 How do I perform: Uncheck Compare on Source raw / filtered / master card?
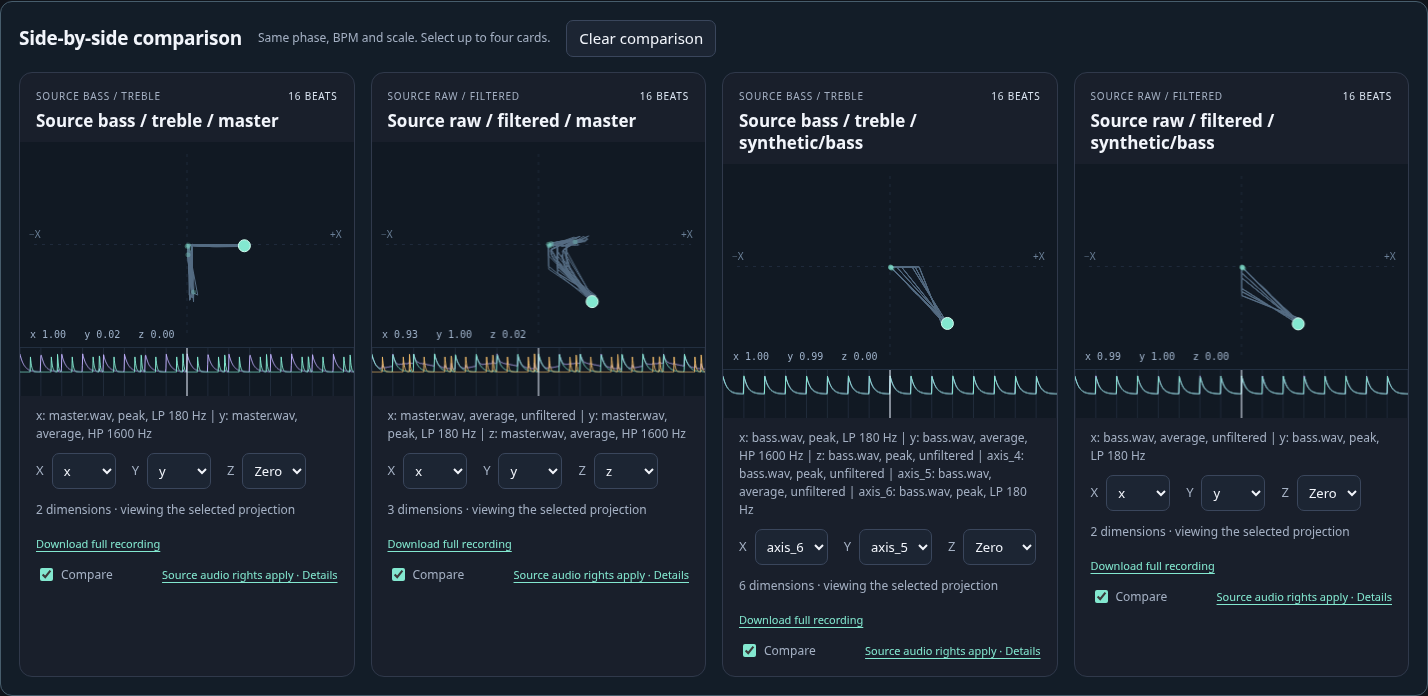click(398, 575)
